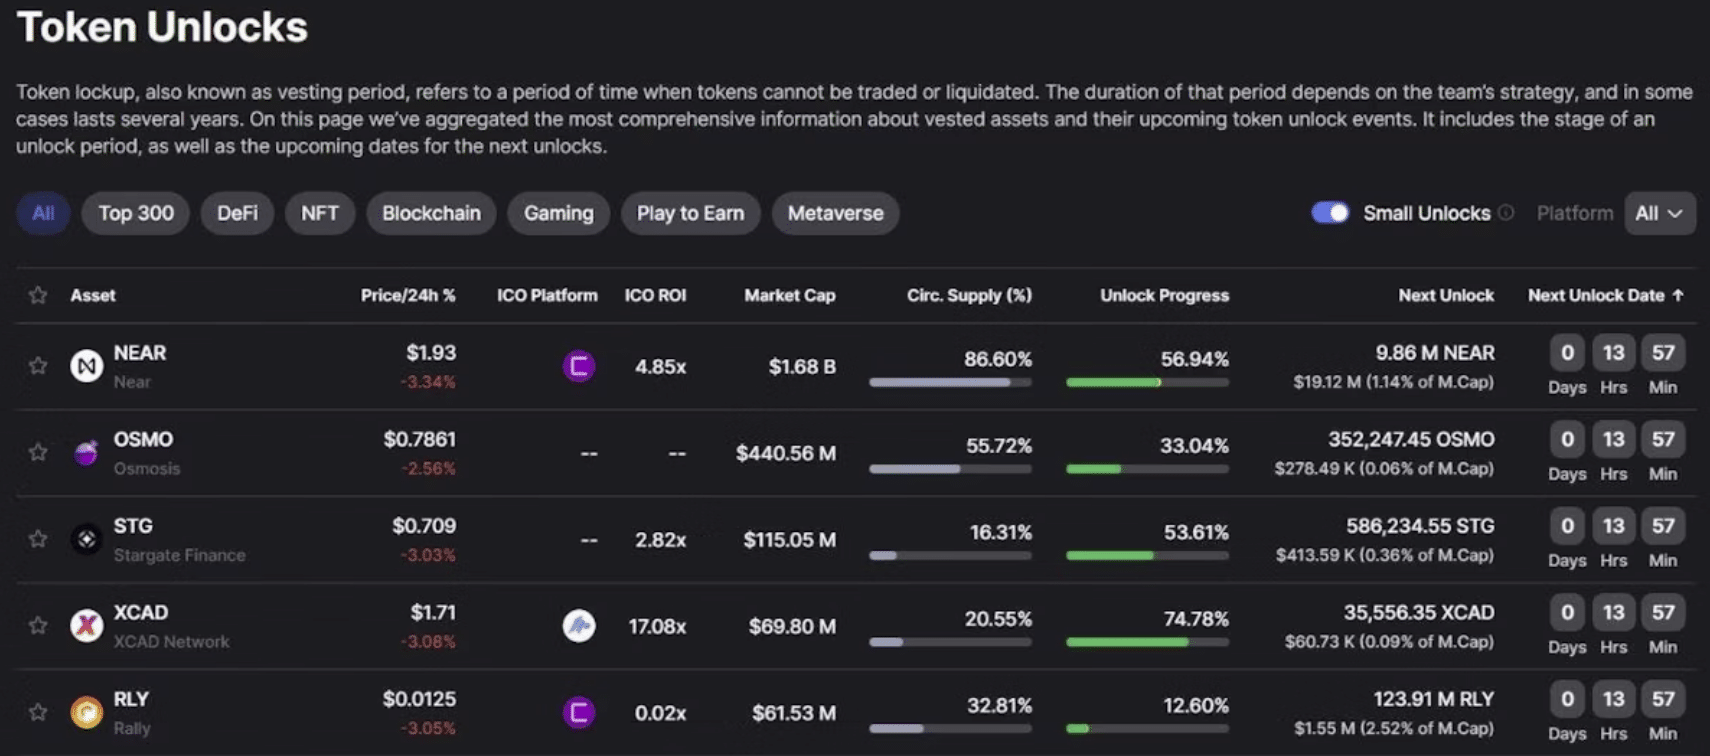Open the NEAR asset name link
The image size is (1710, 756).
point(140,353)
